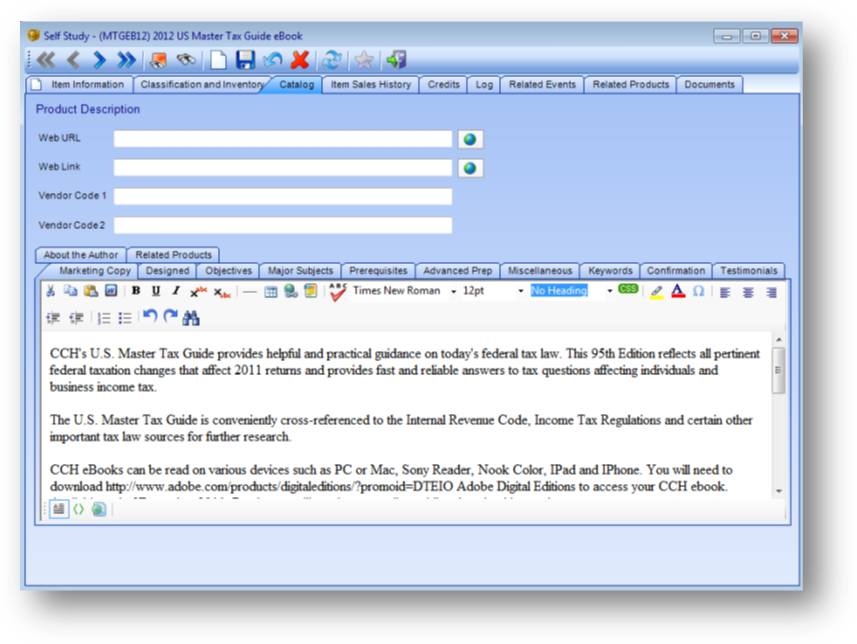857x644 pixels.
Task: Toggle subscript formatting
Action: 222,292
